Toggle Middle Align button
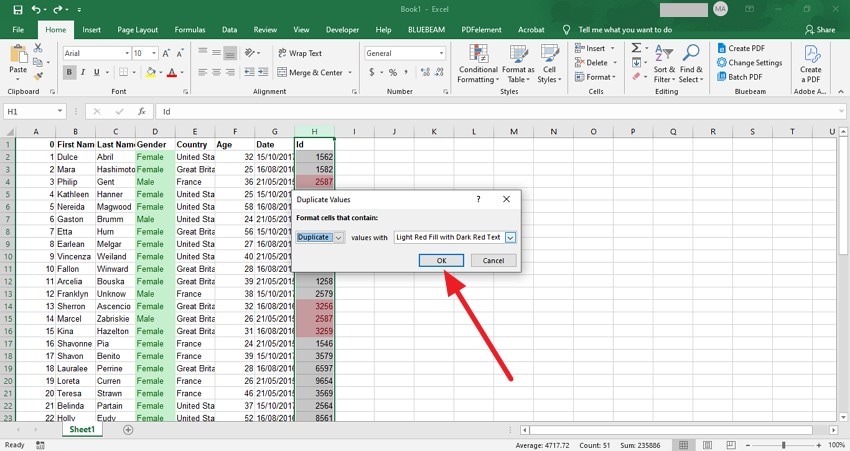This screenshot has width=850, height=451. tap(216, 53)
